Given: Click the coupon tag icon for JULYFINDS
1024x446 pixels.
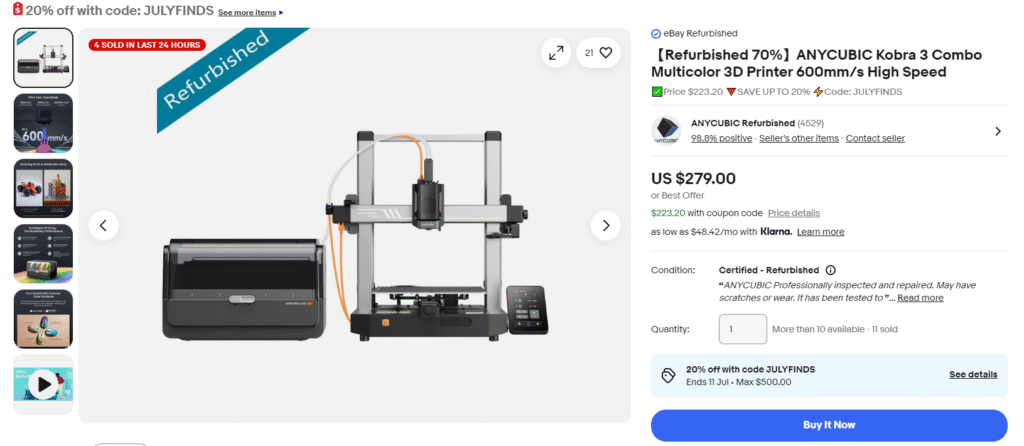Looking at the screenshot, I should 667,375.
